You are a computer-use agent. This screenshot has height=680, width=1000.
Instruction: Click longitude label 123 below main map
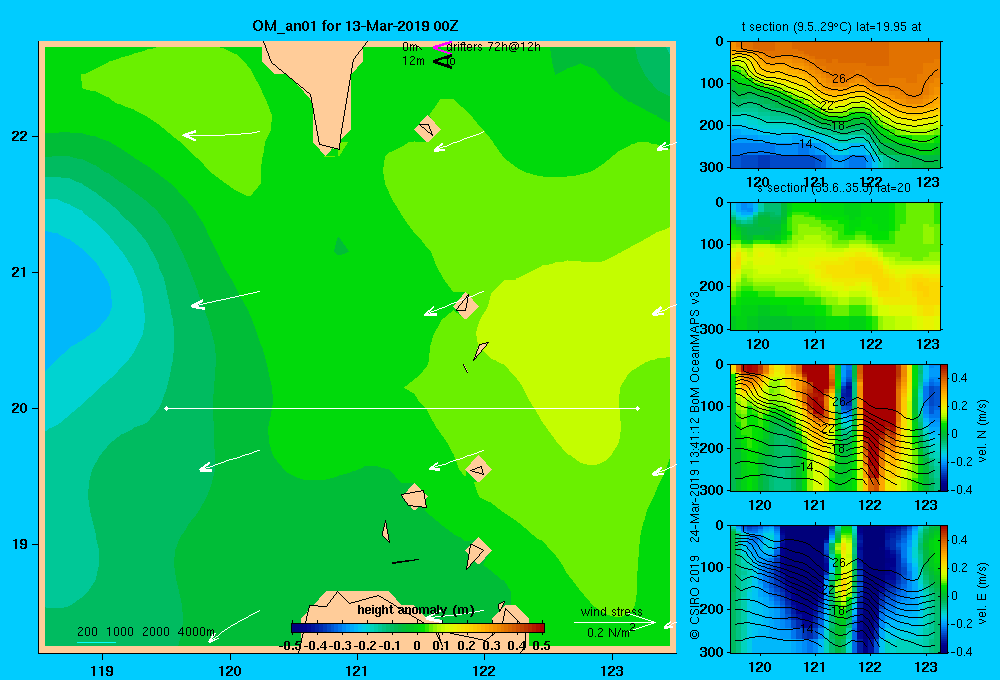612,670
